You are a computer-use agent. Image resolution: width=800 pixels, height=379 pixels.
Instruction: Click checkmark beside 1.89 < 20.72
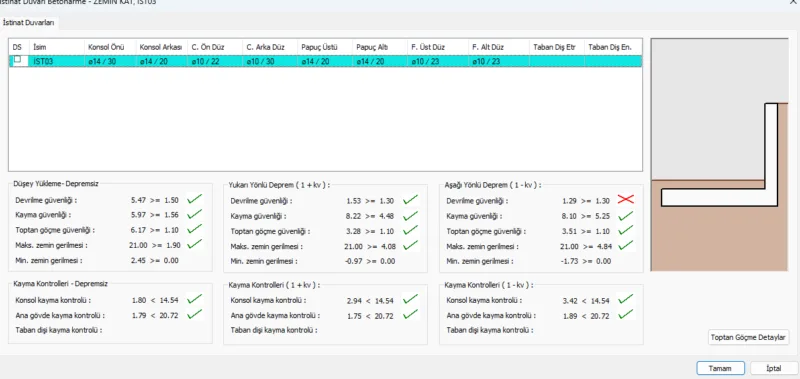(x=626, y=315)
